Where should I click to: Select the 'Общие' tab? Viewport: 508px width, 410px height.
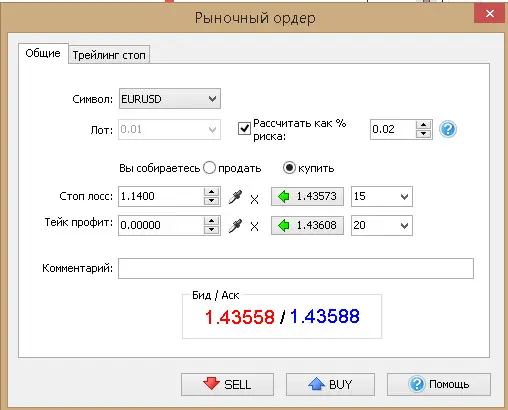click(x=43, y=53)
